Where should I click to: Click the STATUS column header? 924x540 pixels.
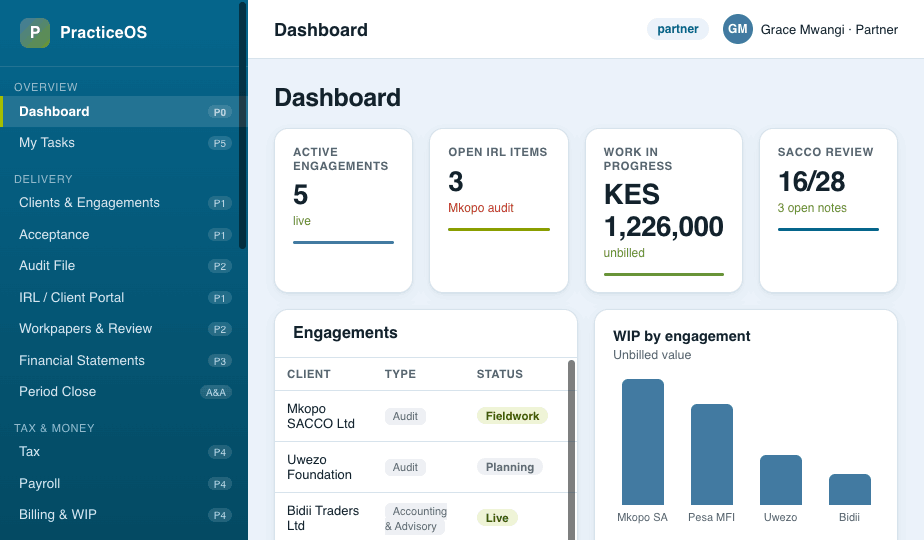click(500, 374)
